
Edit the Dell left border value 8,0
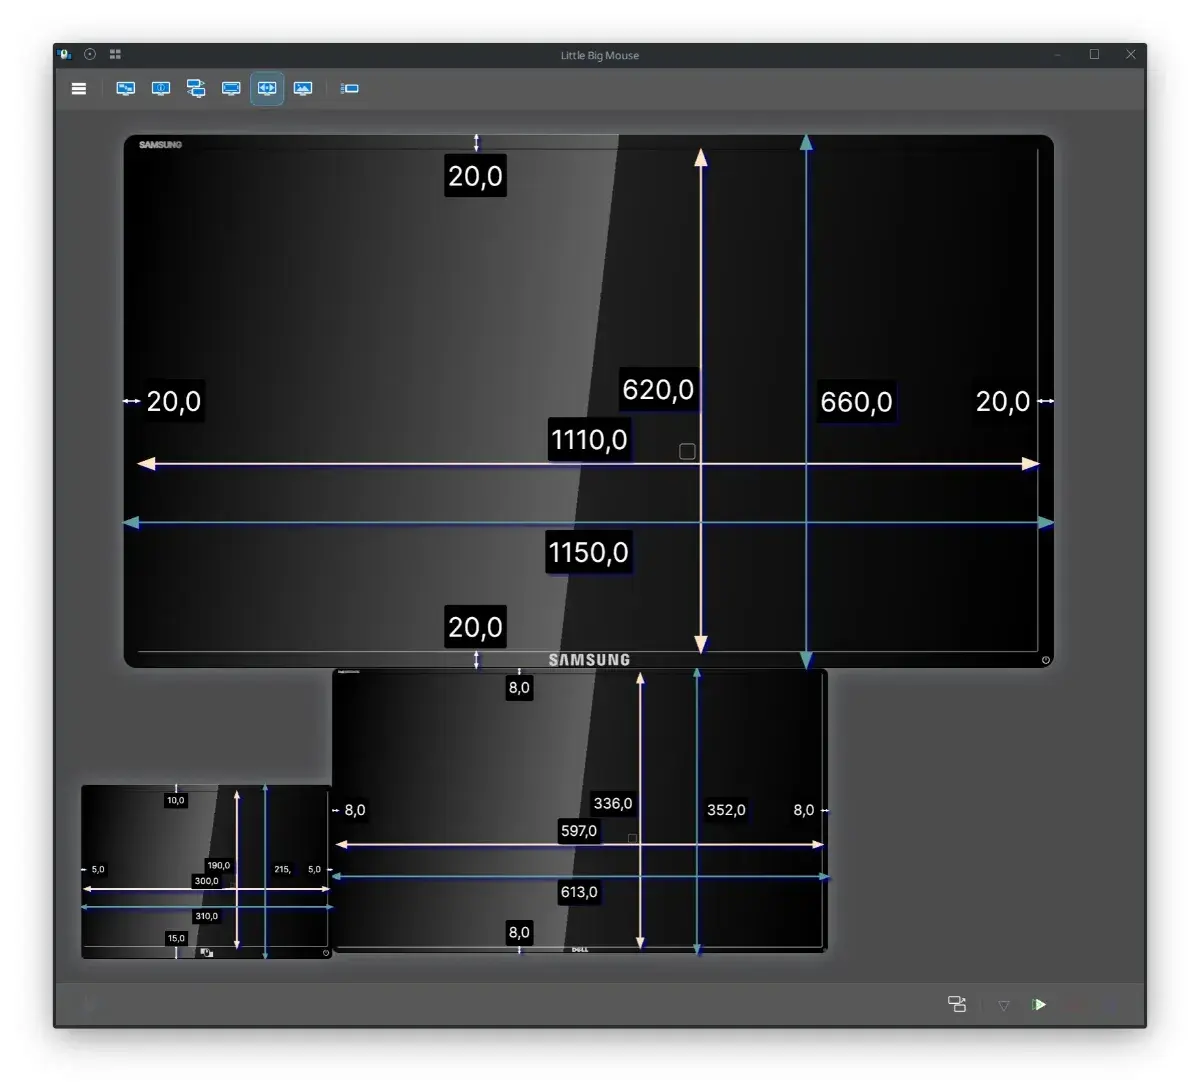coord(355,810)
